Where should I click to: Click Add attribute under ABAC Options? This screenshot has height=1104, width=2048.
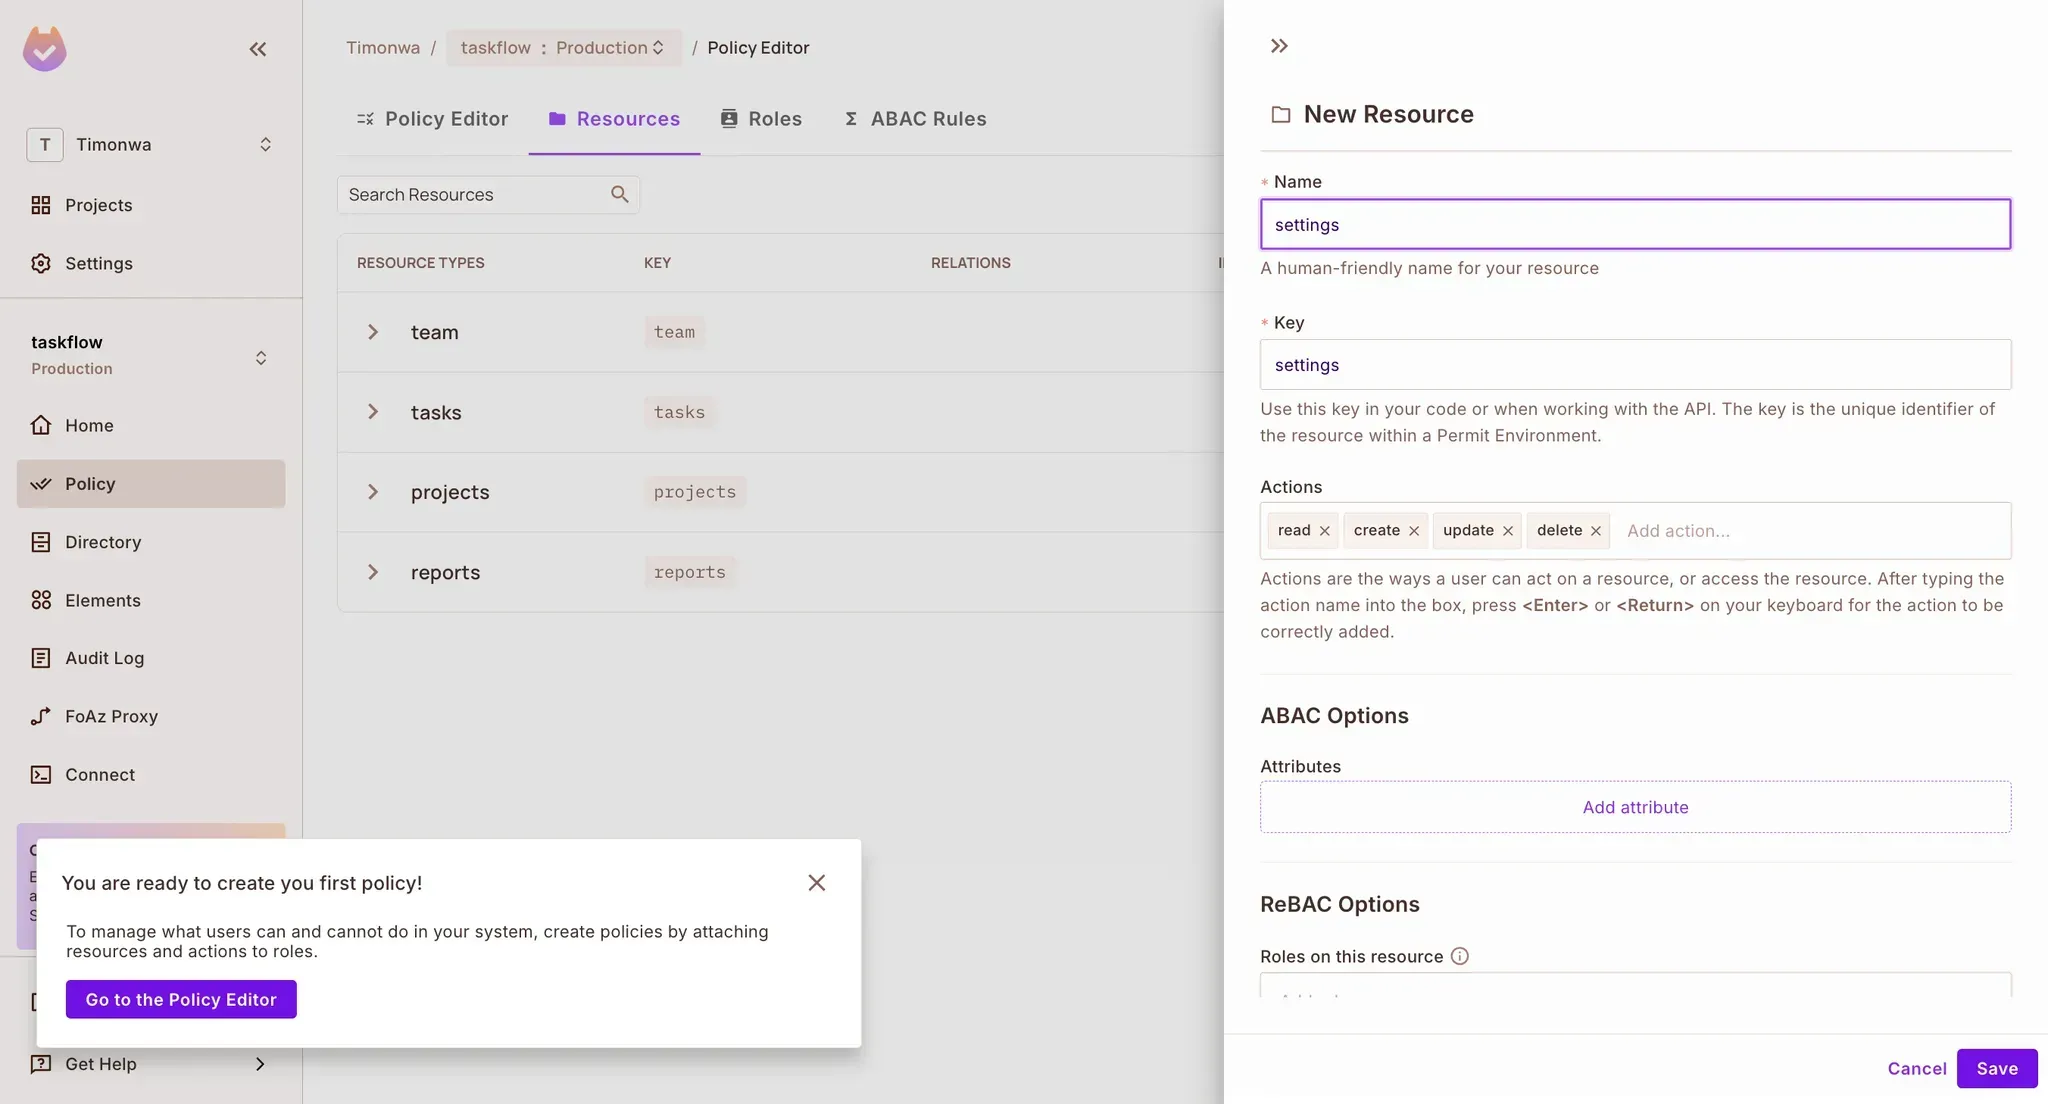click(x=1635, y=807)
